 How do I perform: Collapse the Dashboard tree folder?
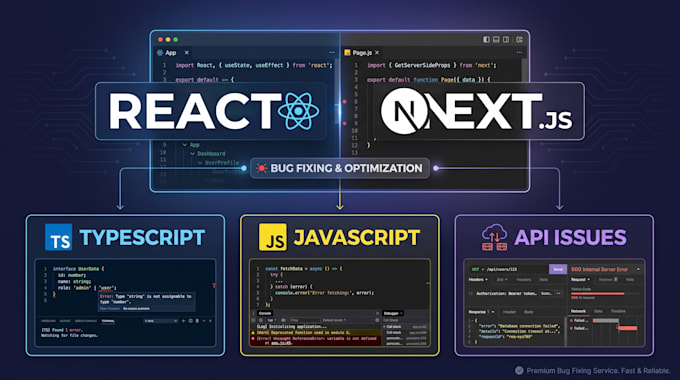[193, 154]
